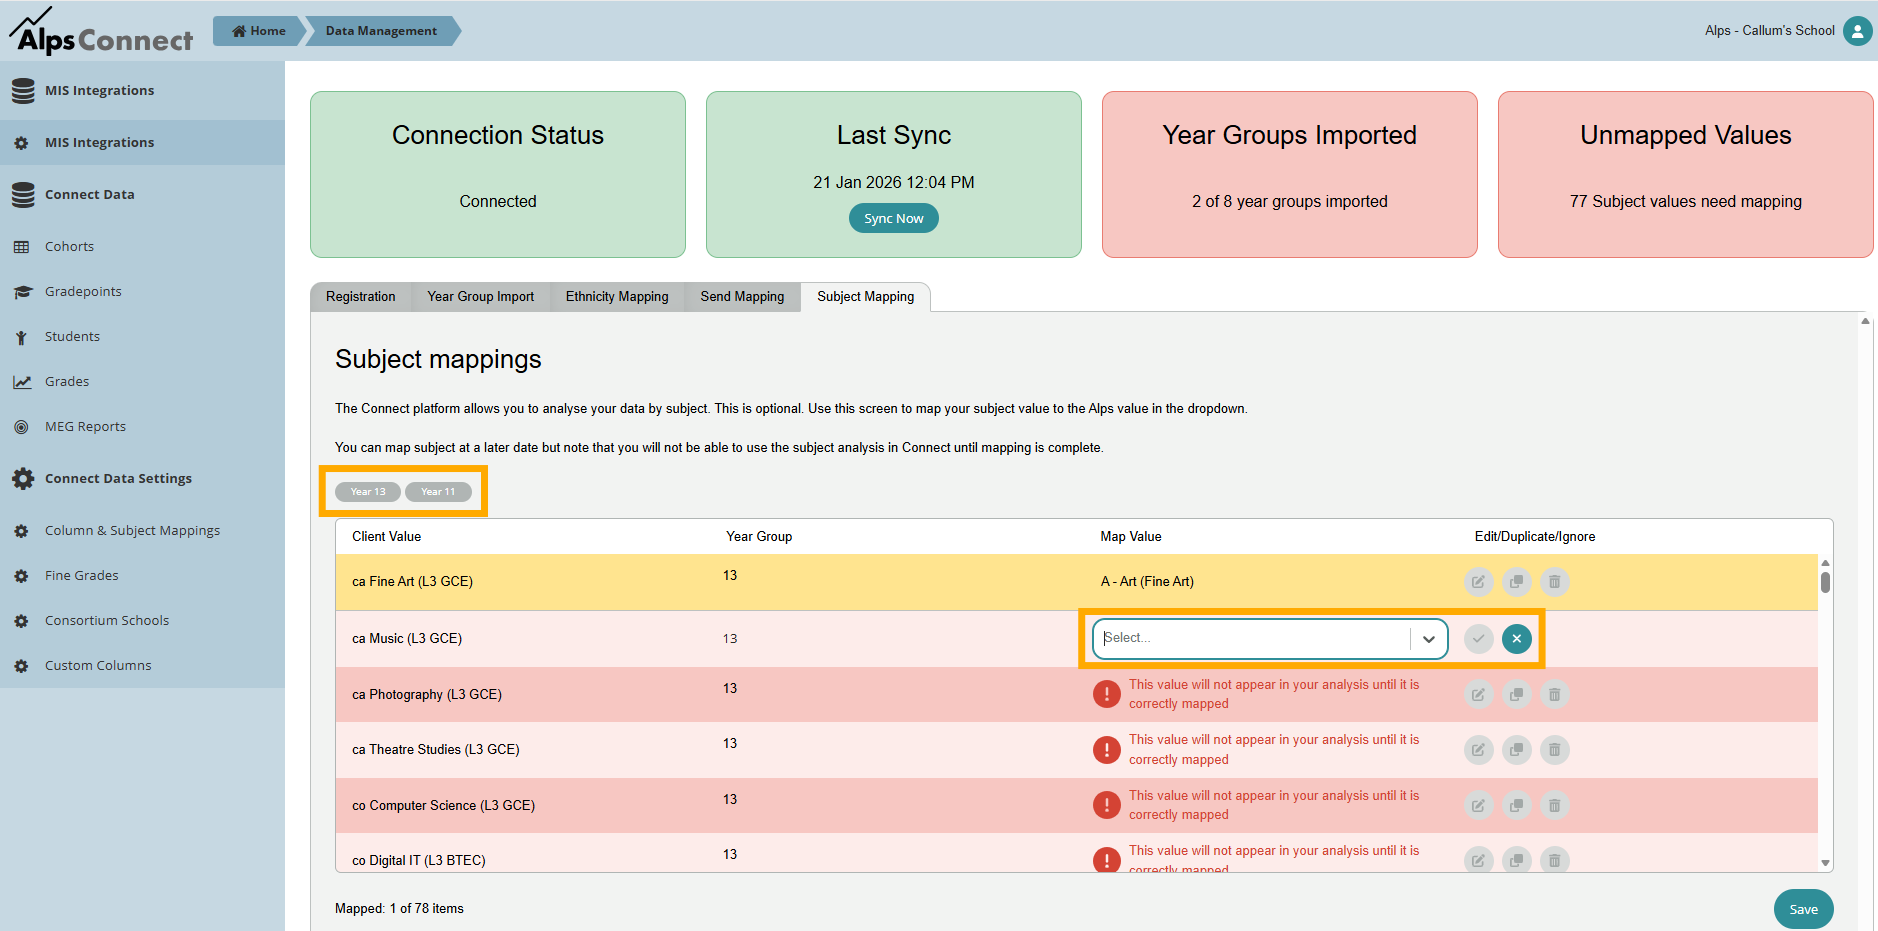The width and height of the screenshot is (1878, 931).
Task: Click the subject table scrollbar thumb
Action: (x=1825, y=582)
